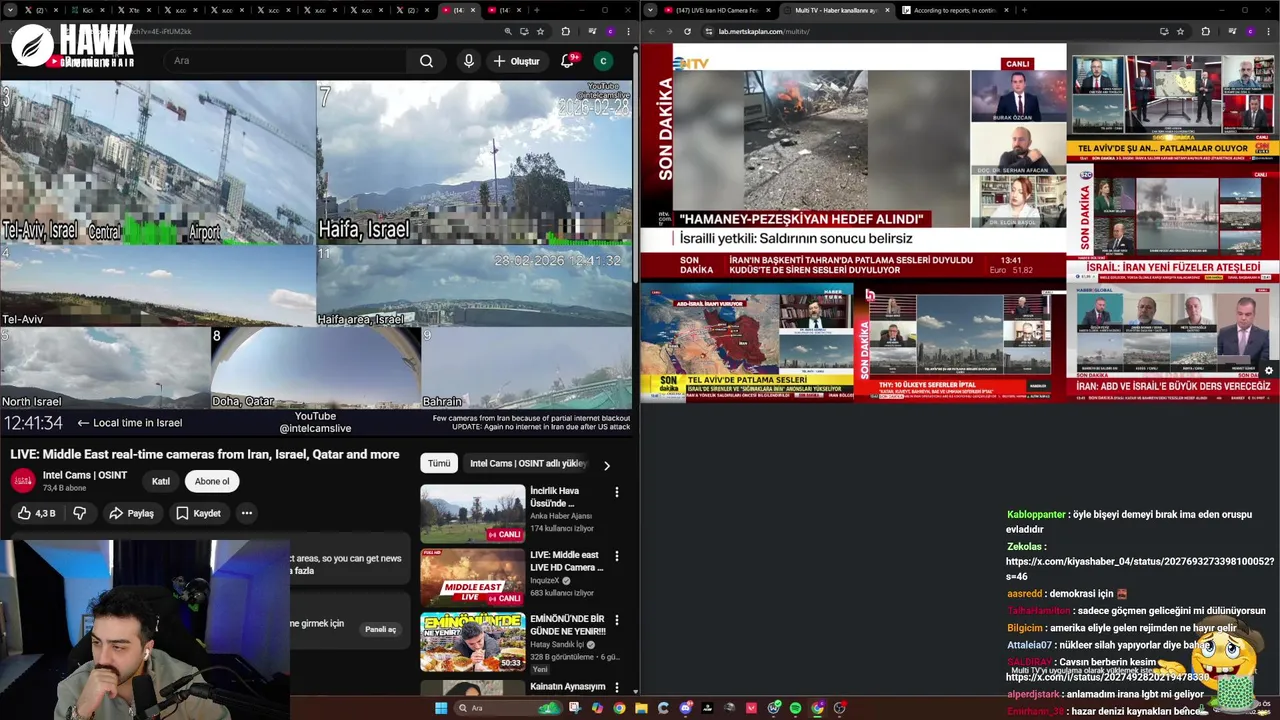Show next filter chips with arrow
The height and width of the screenshot is (720, 1280).
click(606, 465)
